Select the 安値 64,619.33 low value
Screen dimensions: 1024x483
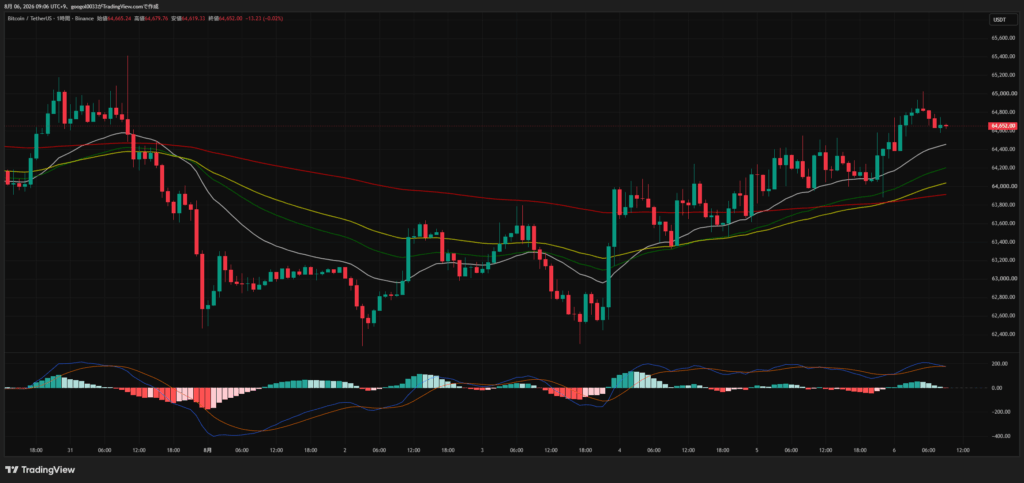(x=189, y=19)
